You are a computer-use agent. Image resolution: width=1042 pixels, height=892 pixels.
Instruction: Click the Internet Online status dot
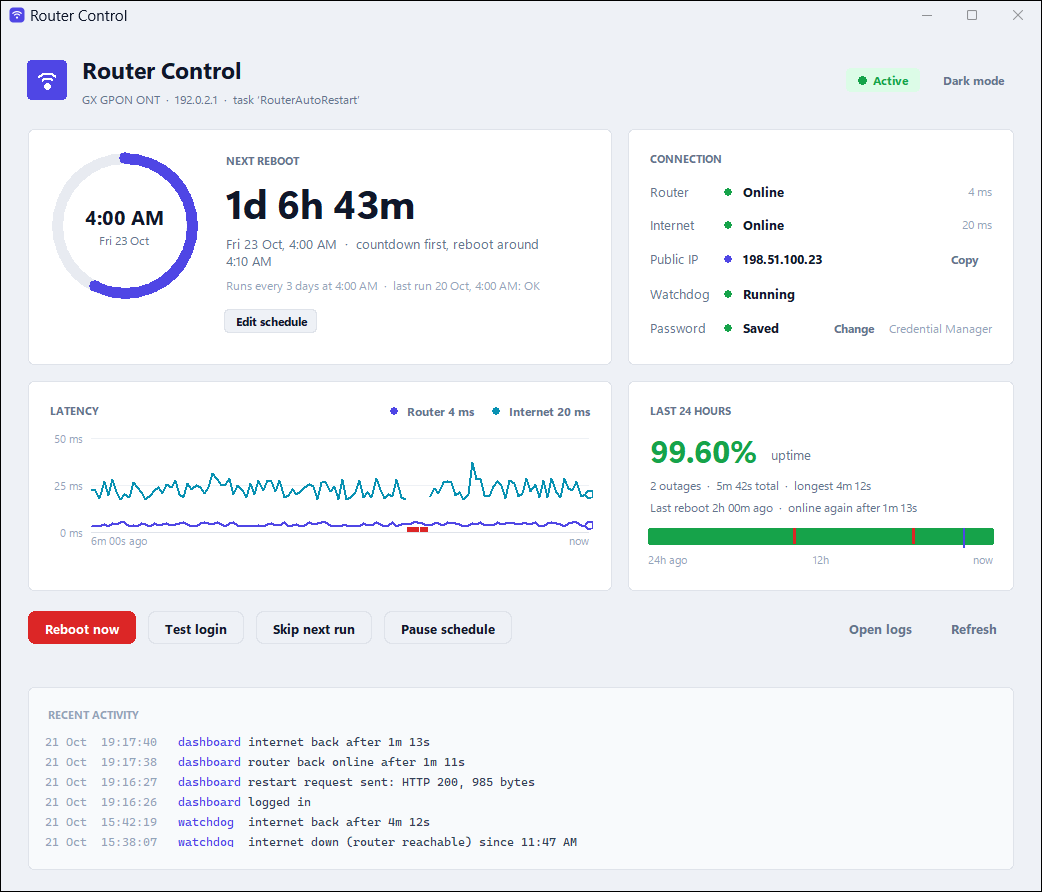pyautogui.click(x=728, y=225)
